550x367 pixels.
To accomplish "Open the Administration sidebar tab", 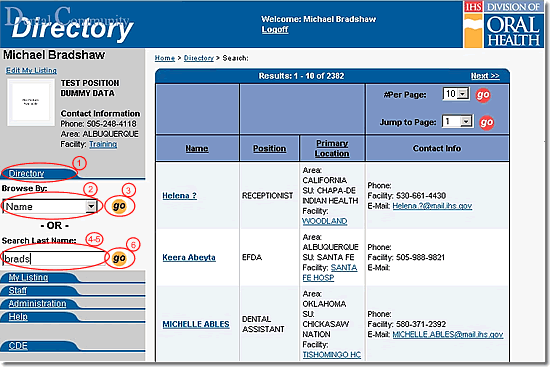I will pyautogui.click(x=37, y=303).
